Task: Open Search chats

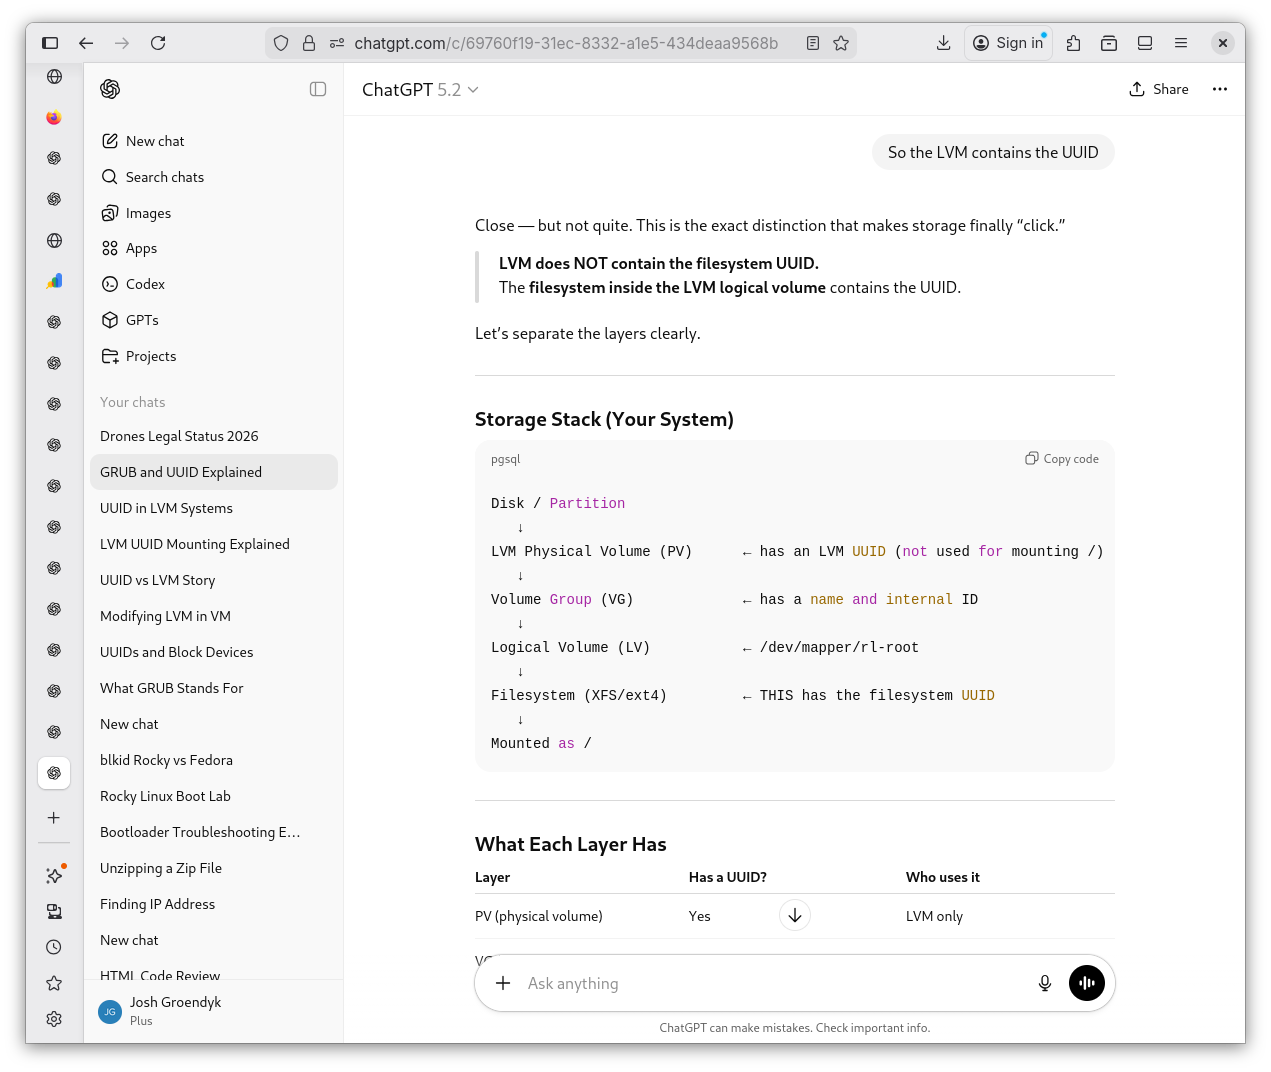Action: pos(164,177)
